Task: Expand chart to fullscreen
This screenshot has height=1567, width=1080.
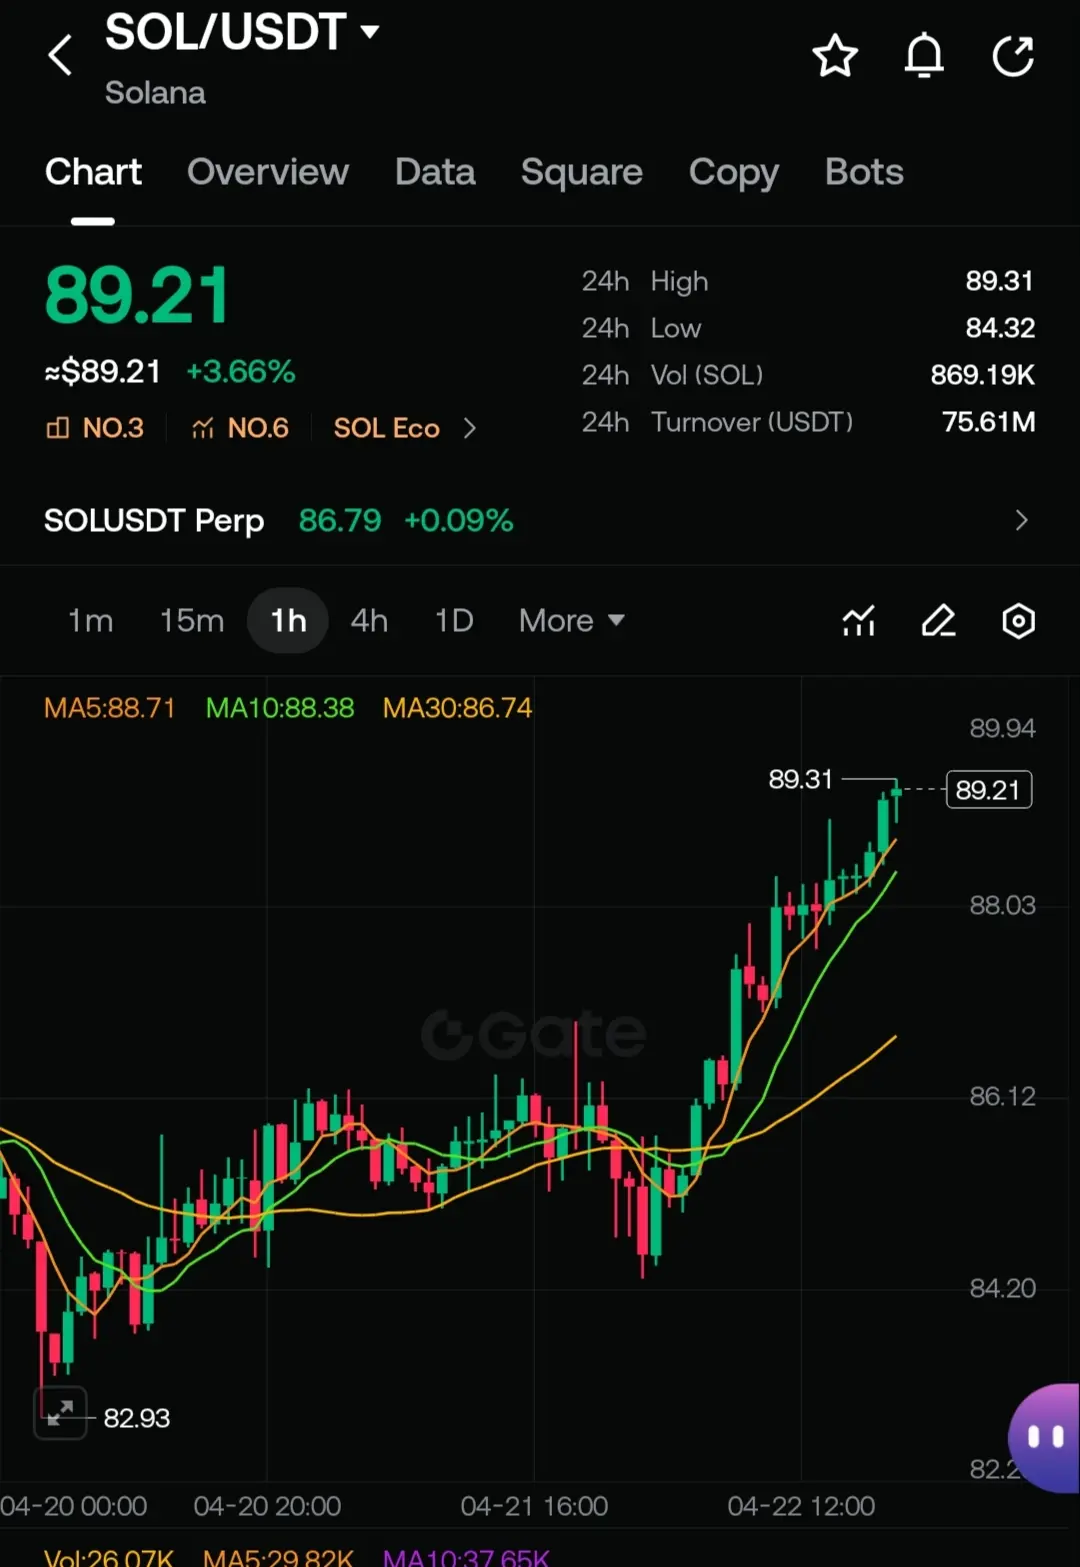Action: pyautogui.click(x=60, y=1412)
